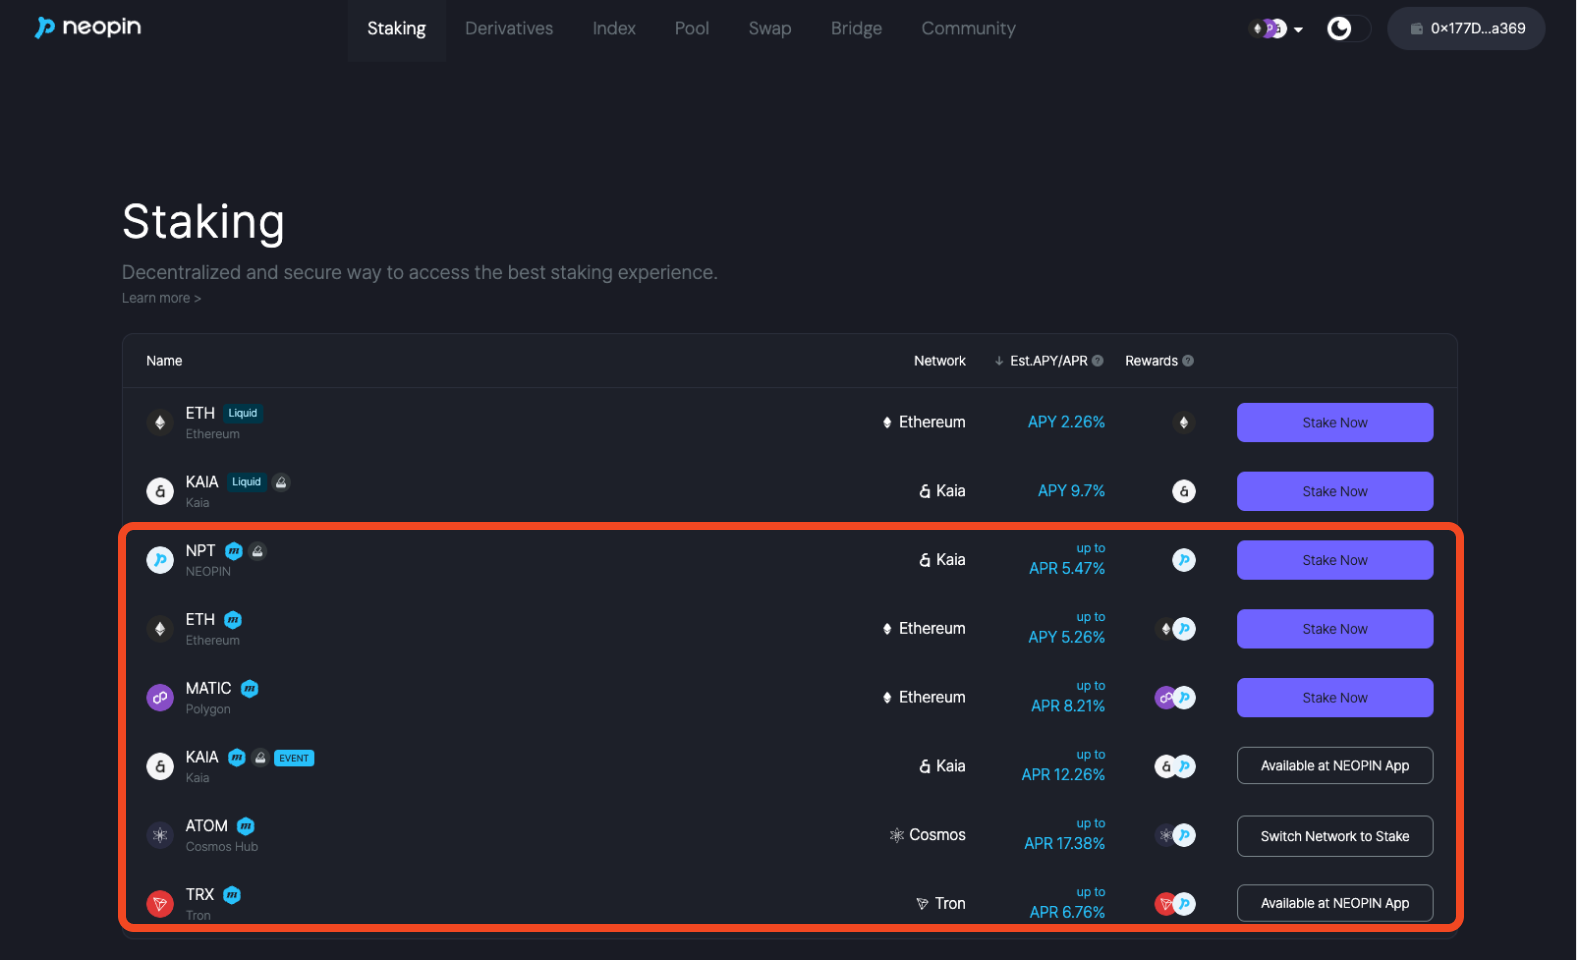1577x960 pixels.
Task: Open the Learn more link
Action: coord(161,298)
